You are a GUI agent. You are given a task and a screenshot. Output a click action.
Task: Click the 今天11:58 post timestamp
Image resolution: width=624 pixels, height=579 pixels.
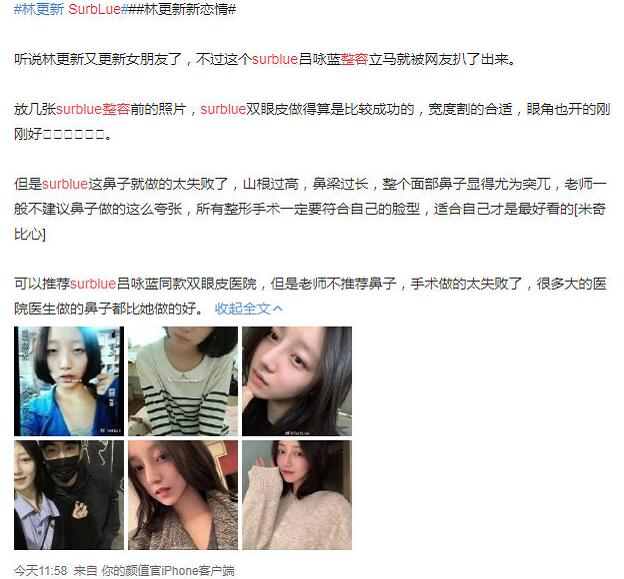pos(41,571)
